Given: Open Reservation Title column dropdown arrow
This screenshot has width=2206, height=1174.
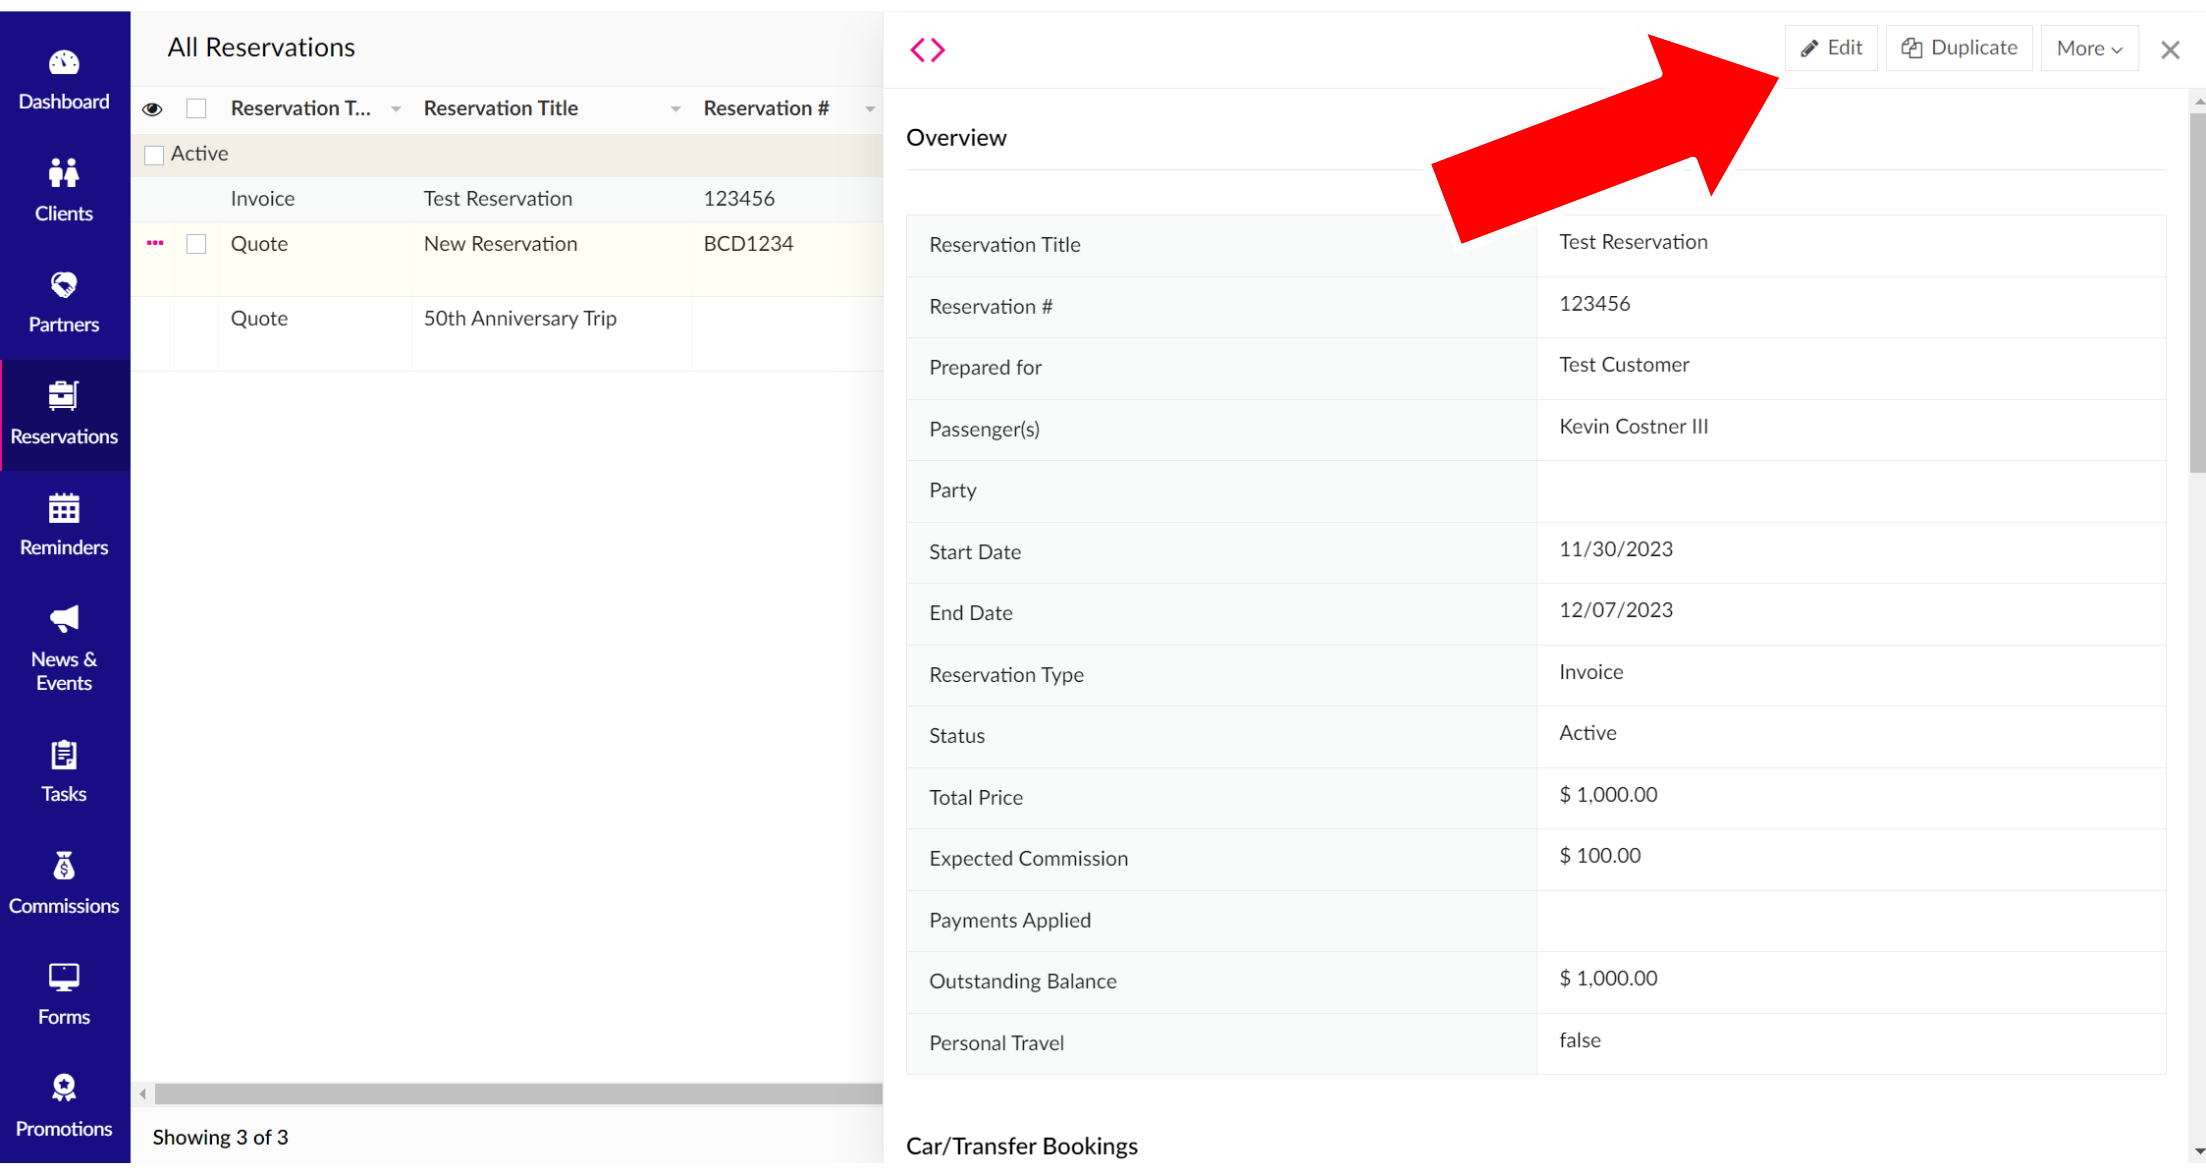Looking at the screenshot, I should point(676,109).
